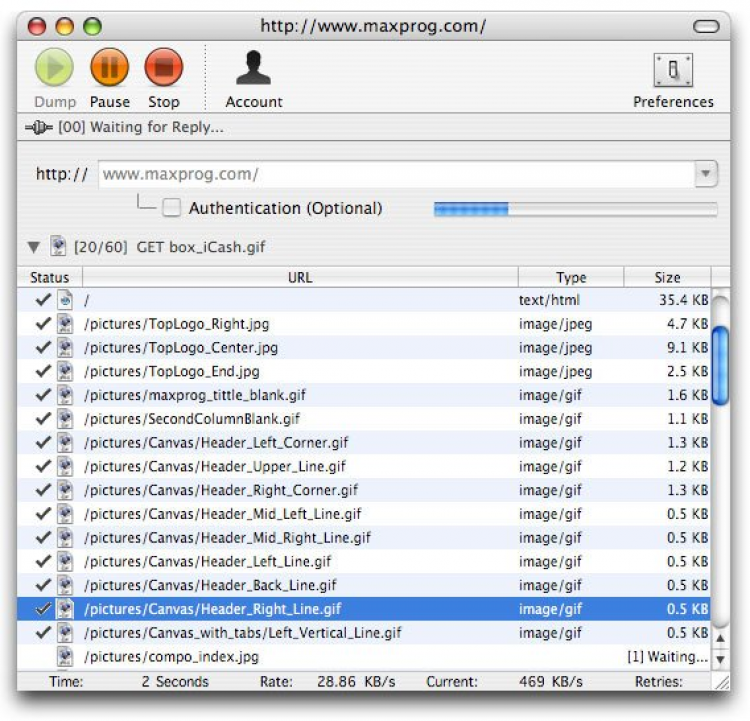Click the image icon for TopLogo_End.jpg

click(65, 371)
